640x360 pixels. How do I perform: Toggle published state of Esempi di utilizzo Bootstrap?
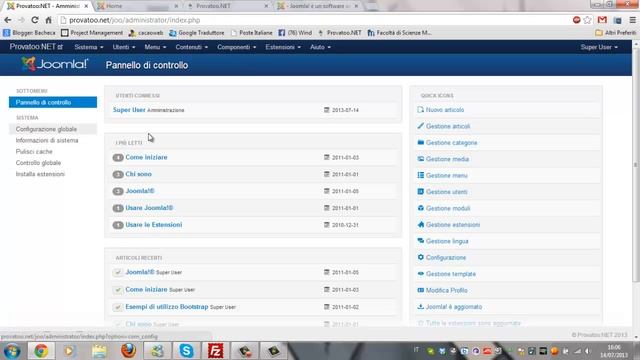(118, 307)
